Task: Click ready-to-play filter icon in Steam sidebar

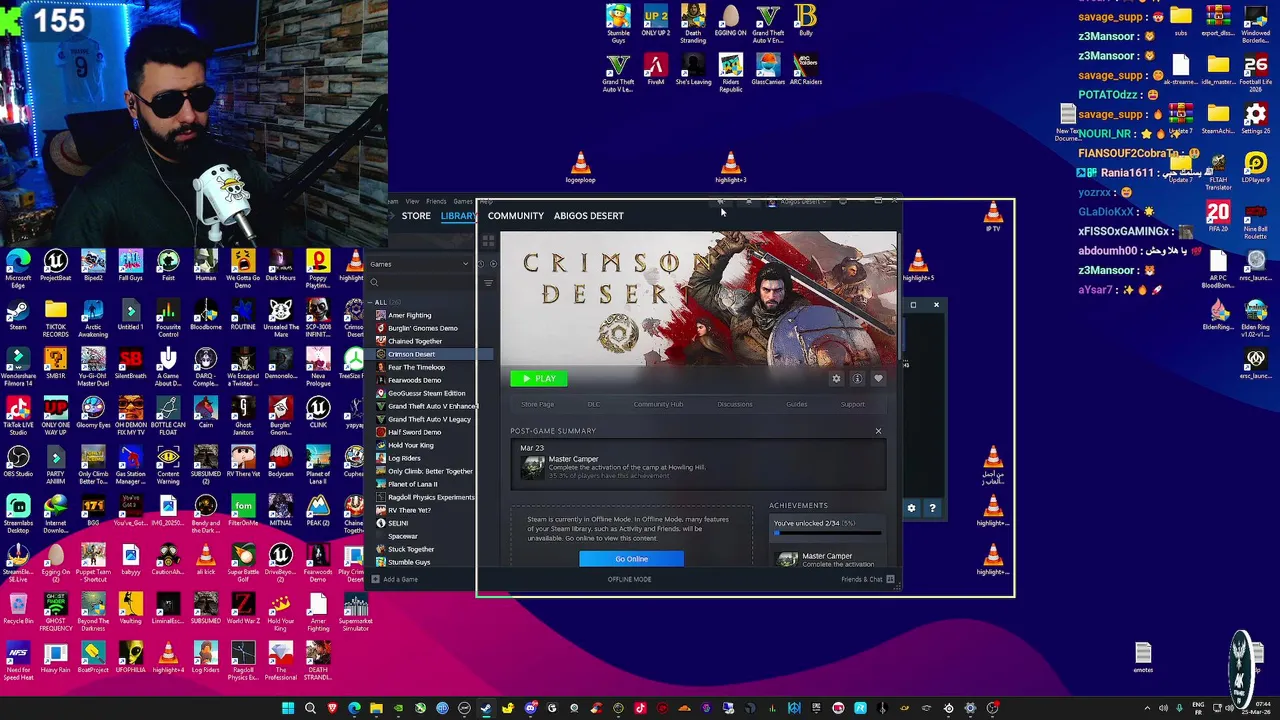Action: [x=492, y=264]
